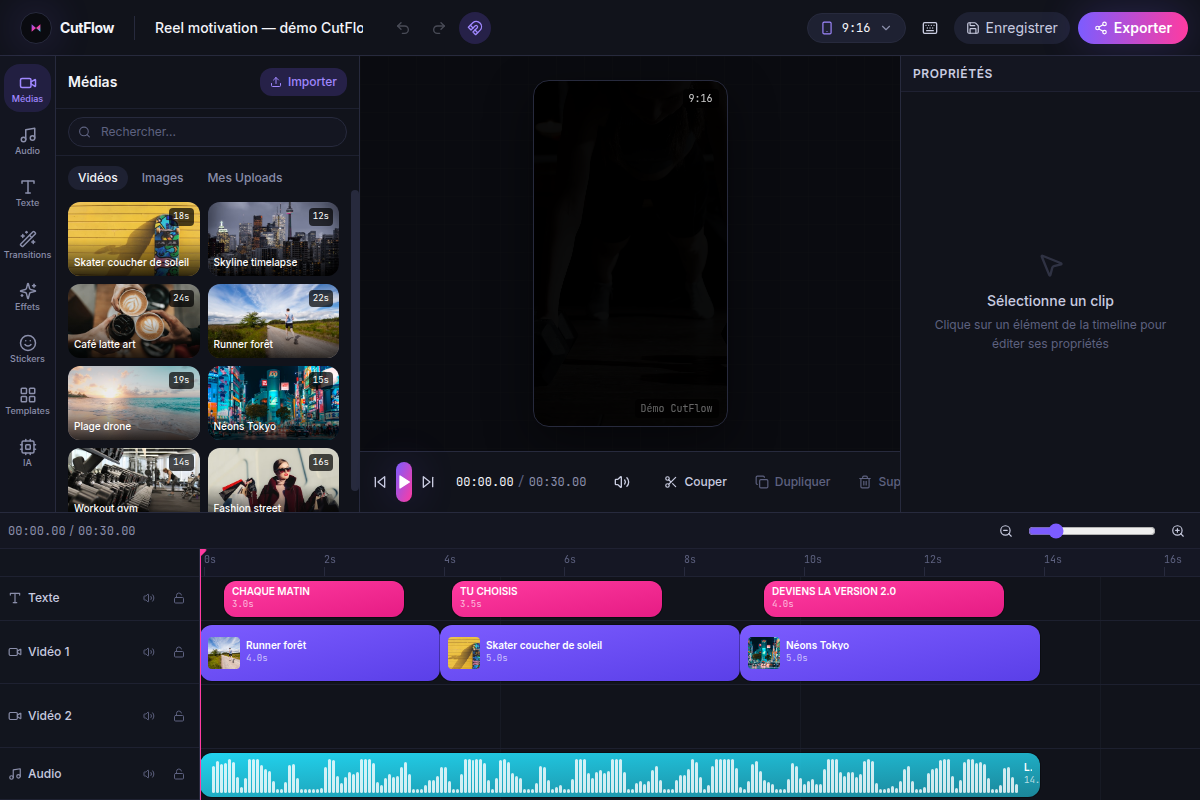The width and height of the screenshot is (1200, 800).
Task: Click the Dupliquer button
Action: click(793, 482)
